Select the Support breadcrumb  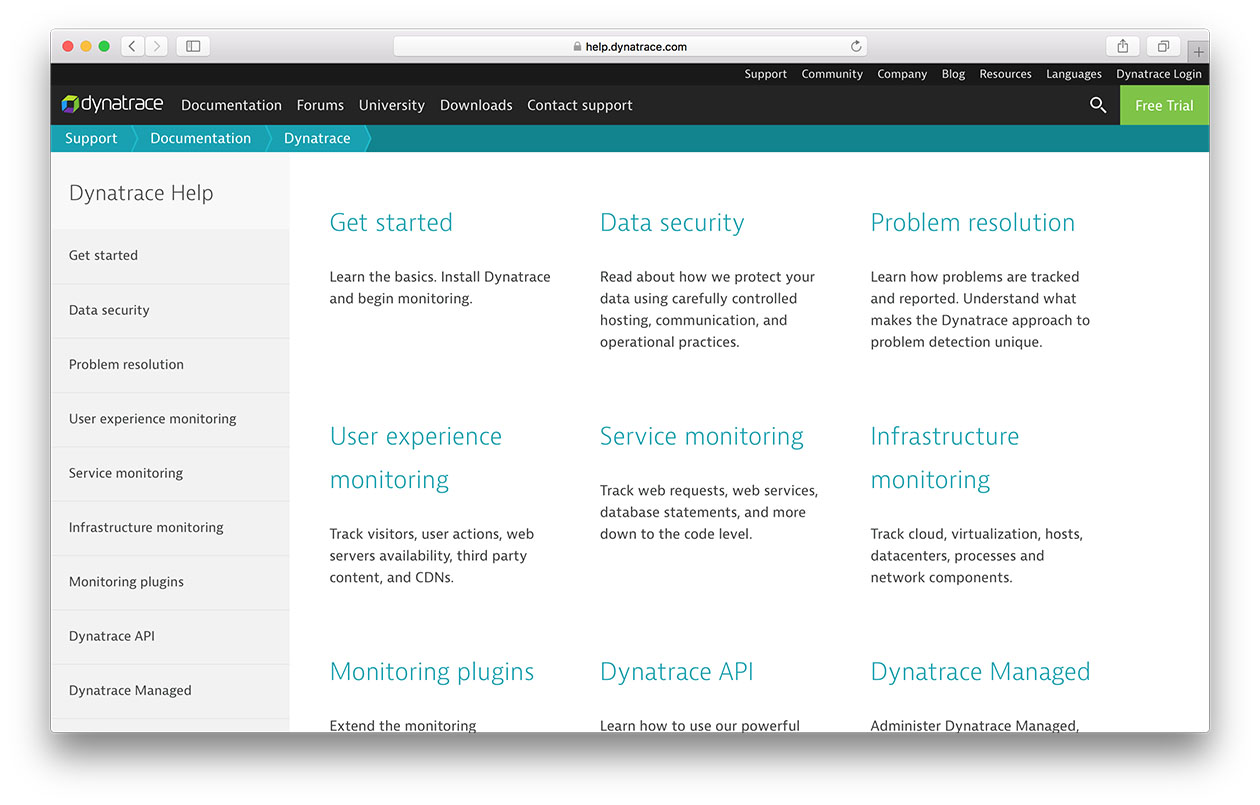click(91, 138)
